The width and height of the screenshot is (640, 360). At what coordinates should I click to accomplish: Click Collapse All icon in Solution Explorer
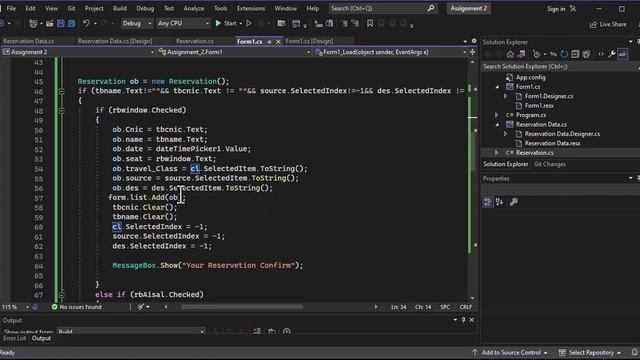click(x=575, y=54)
